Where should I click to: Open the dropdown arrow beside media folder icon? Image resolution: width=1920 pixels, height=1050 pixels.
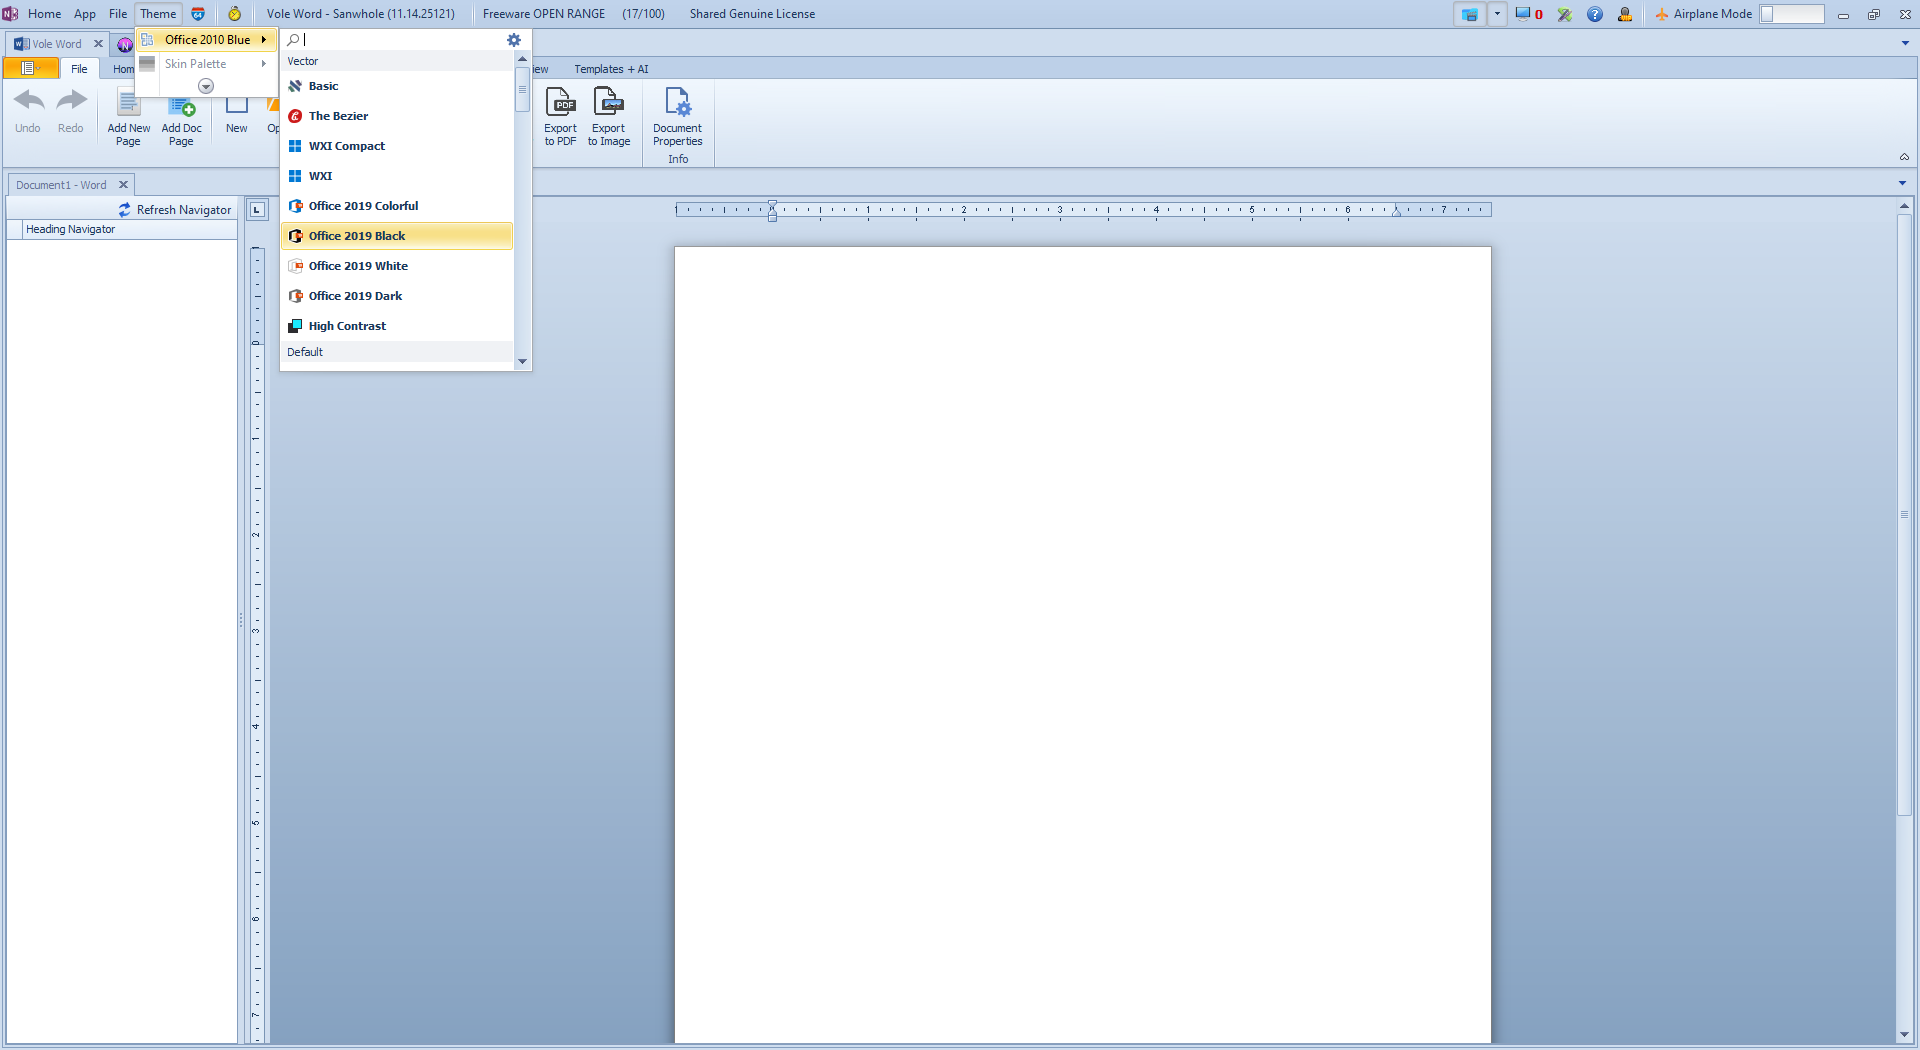pos(1497,14)
